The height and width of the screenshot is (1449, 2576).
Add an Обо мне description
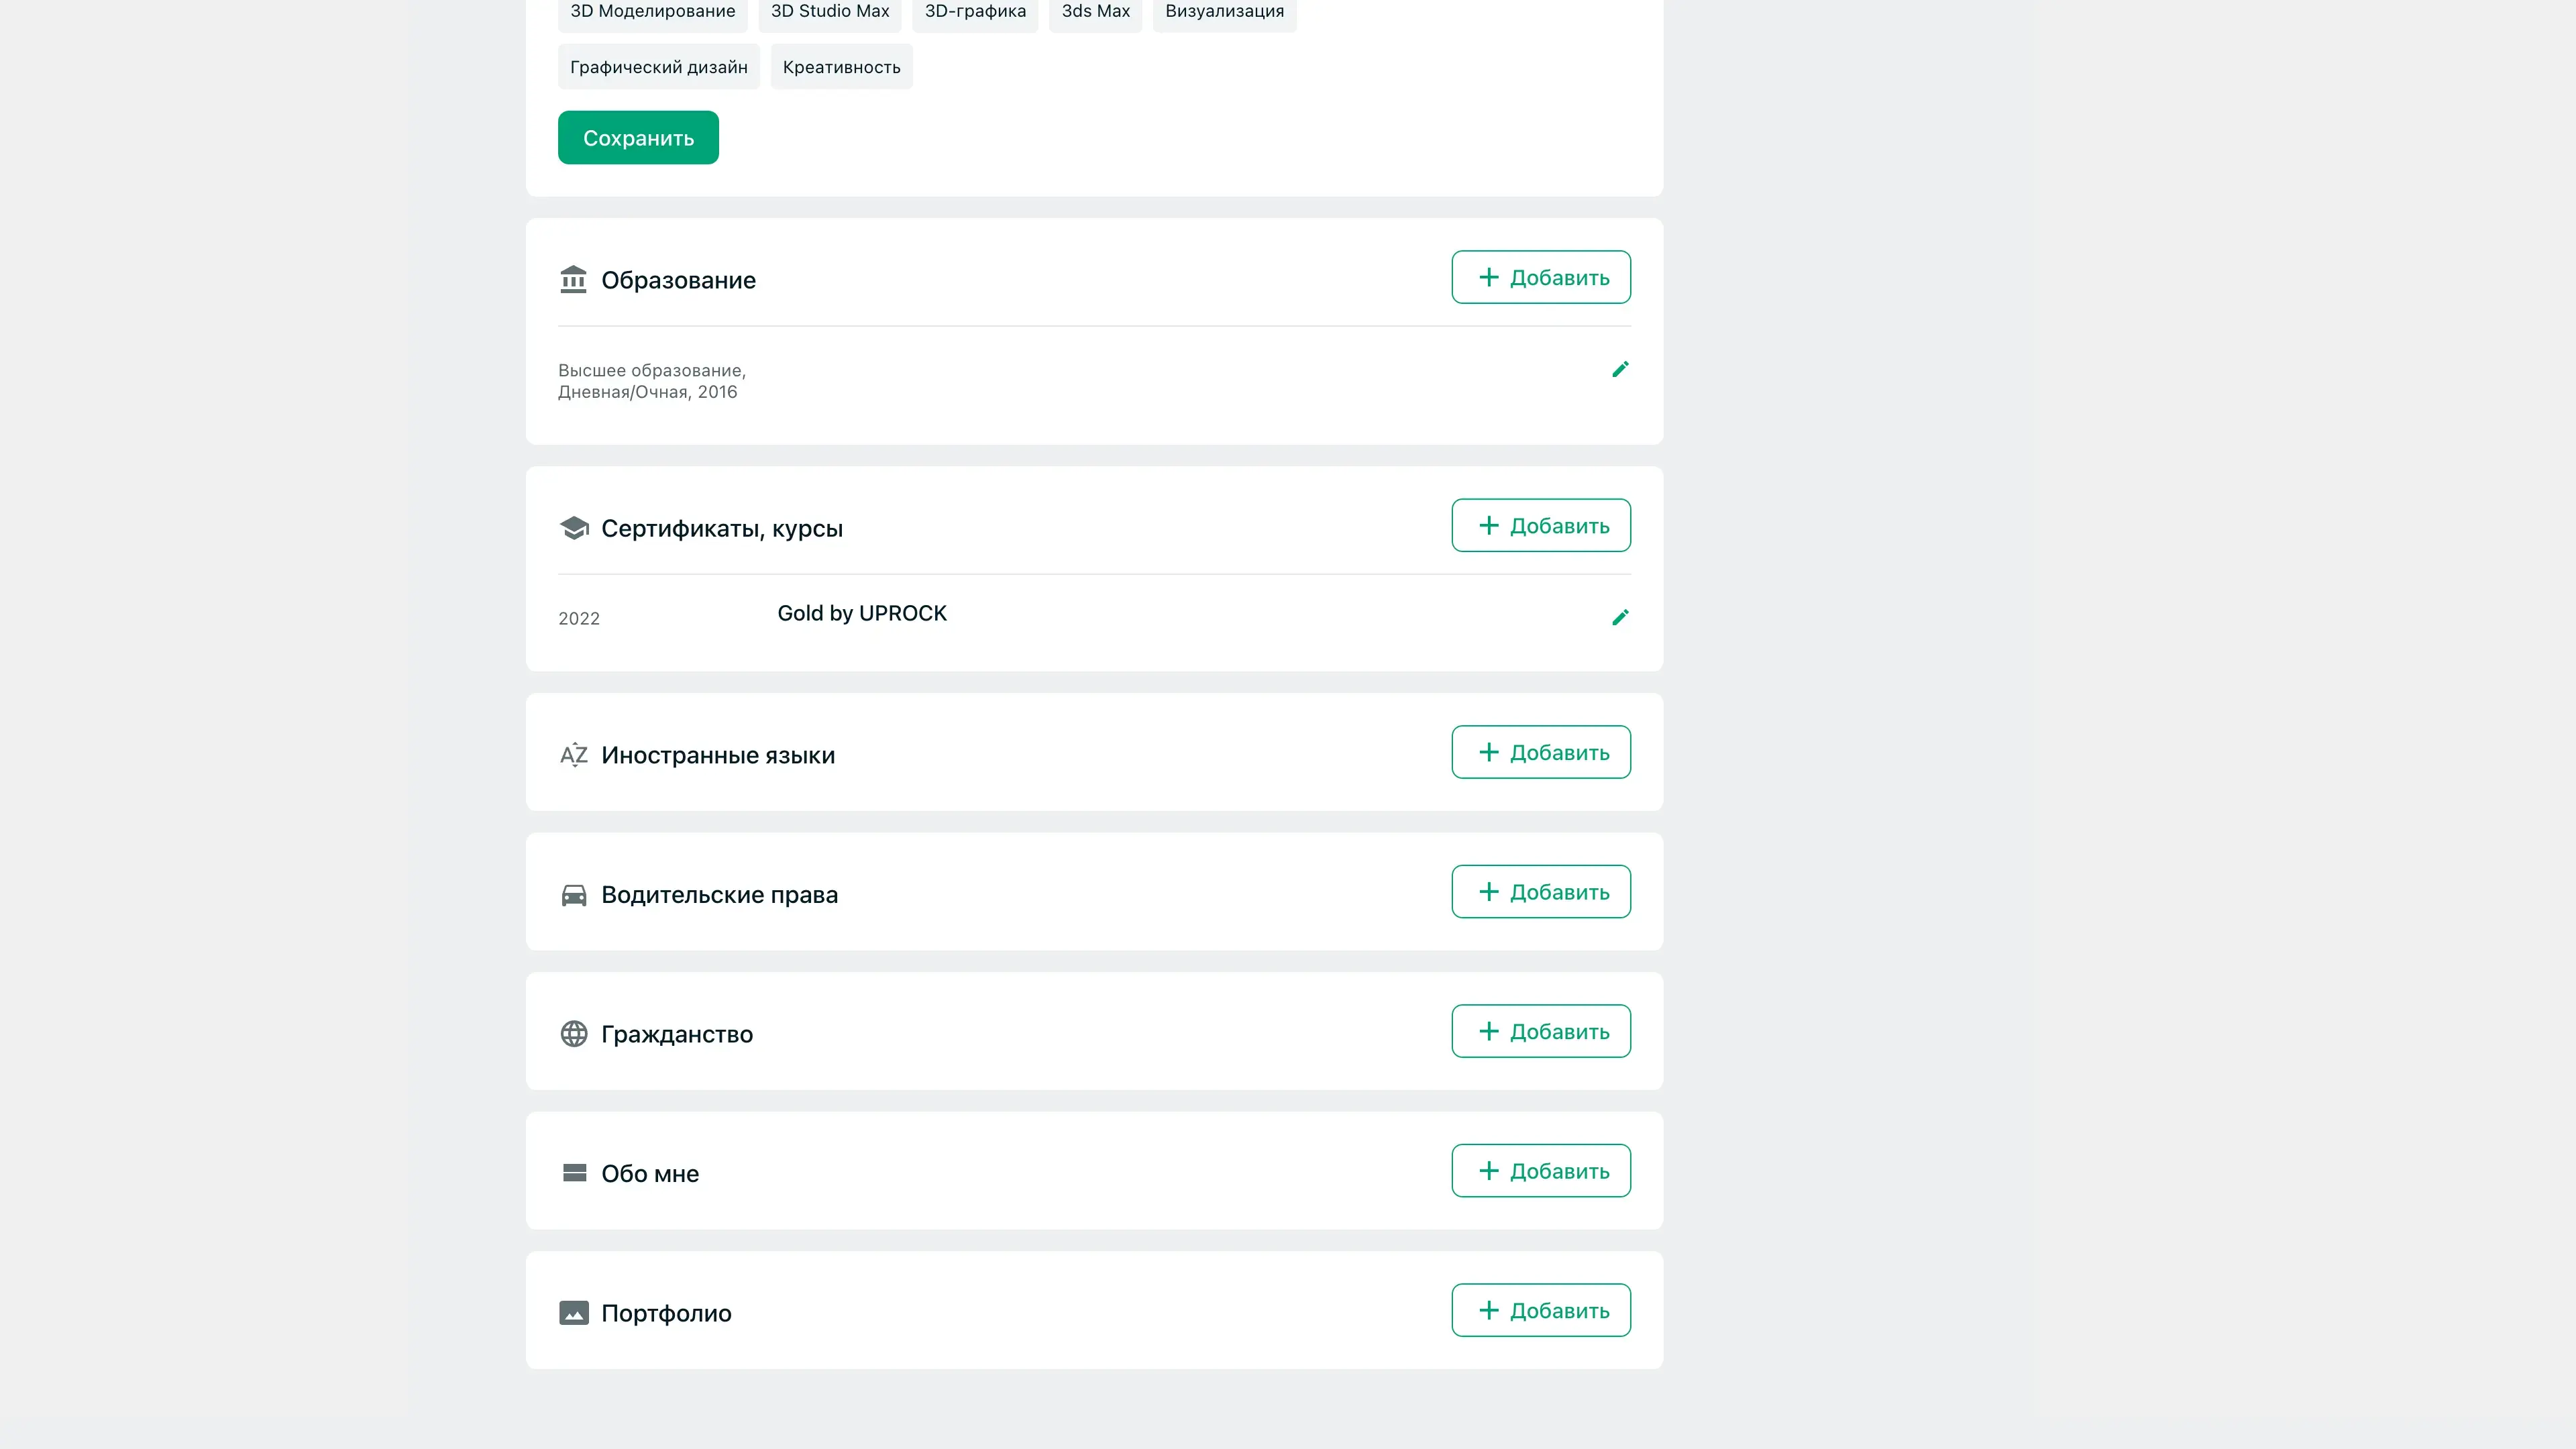(x=1540, y=1171)
